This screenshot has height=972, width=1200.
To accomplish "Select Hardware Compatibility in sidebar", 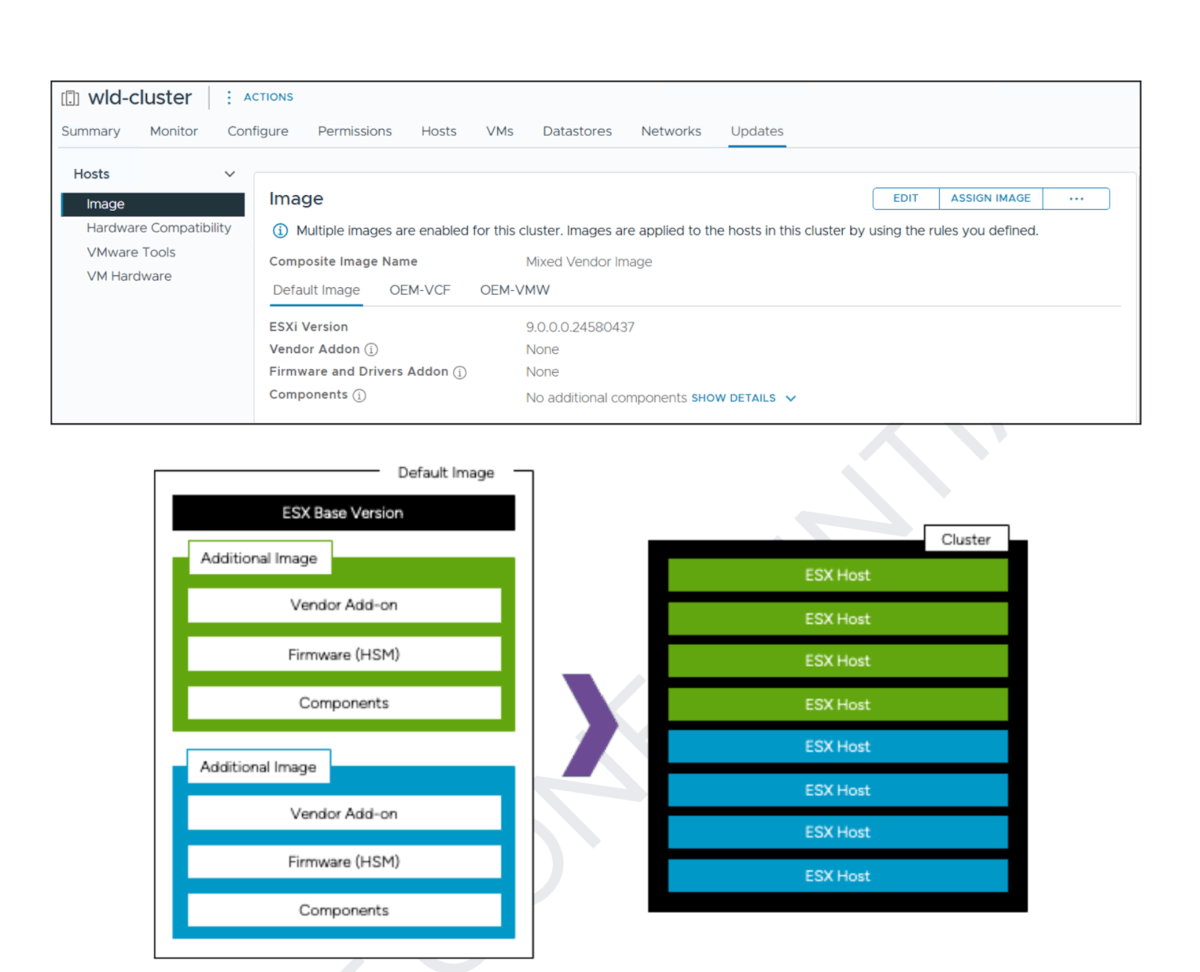I will [x=159, y=228].
